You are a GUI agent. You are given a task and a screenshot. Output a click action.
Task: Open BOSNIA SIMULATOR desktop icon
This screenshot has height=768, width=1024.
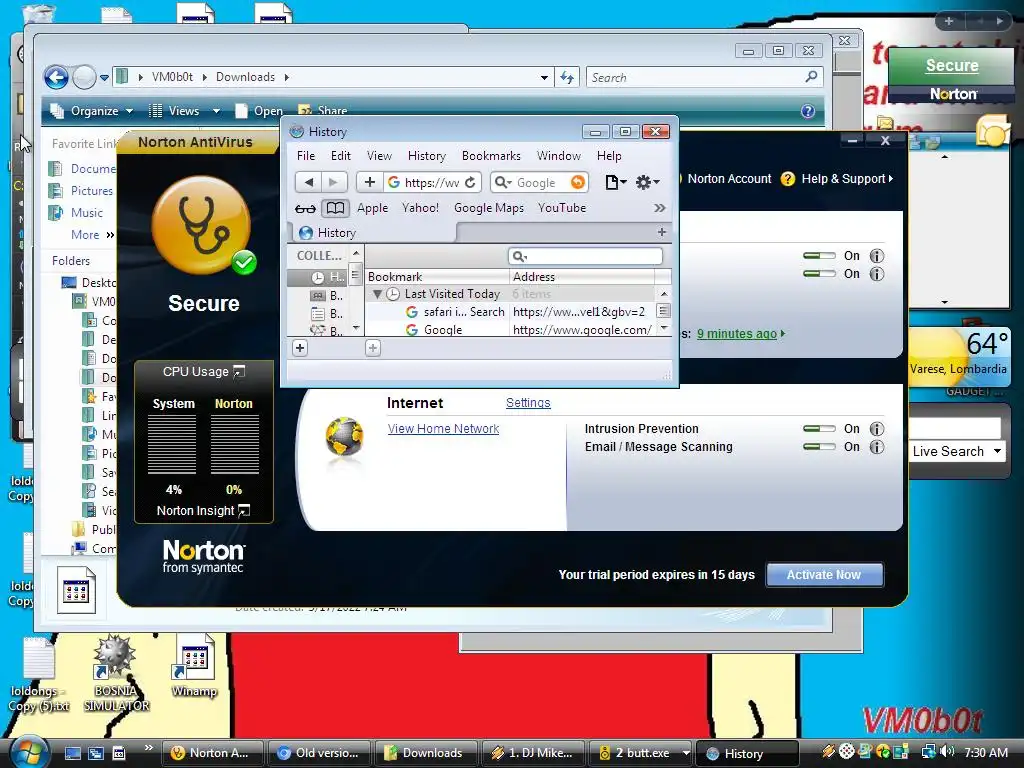point(116,674)
